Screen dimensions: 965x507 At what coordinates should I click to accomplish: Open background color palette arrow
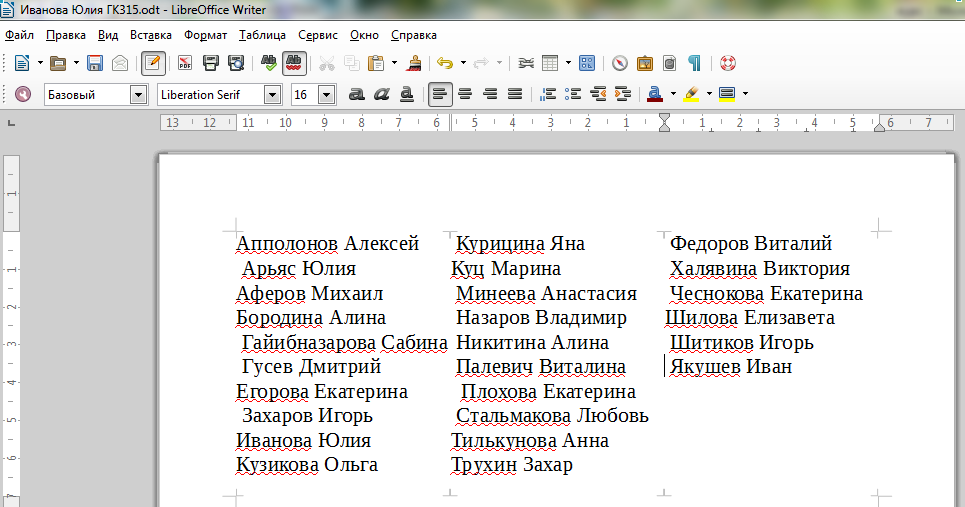click(745, 94)
